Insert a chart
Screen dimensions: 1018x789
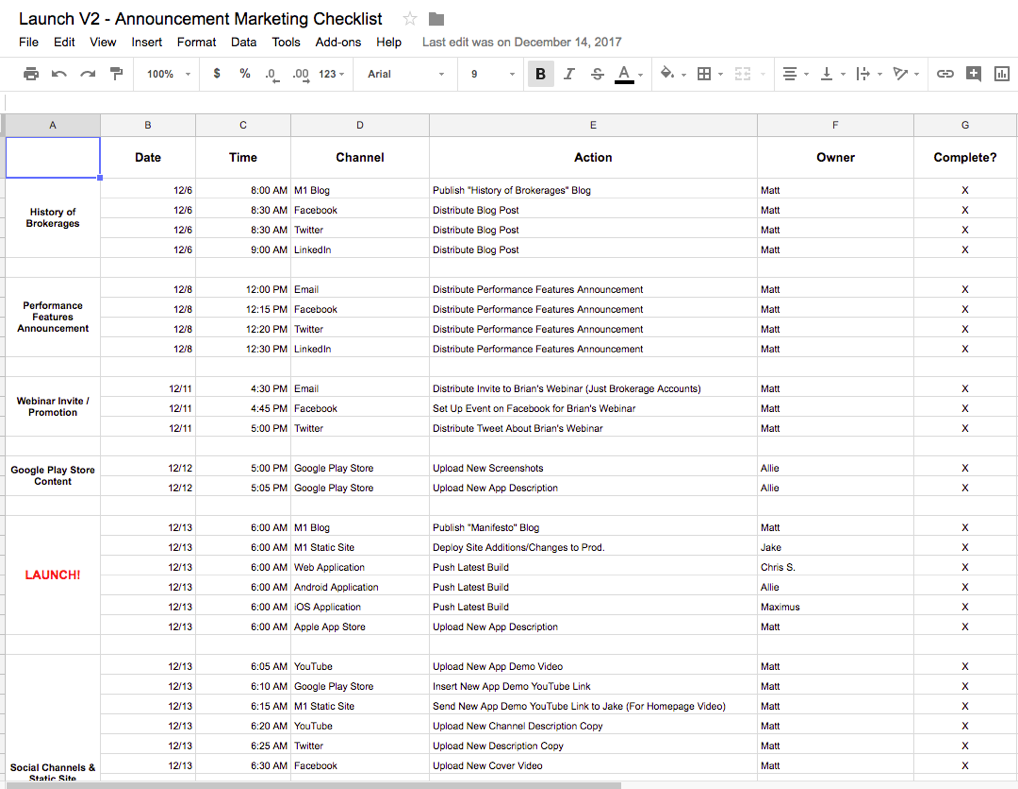[1002, 74]
